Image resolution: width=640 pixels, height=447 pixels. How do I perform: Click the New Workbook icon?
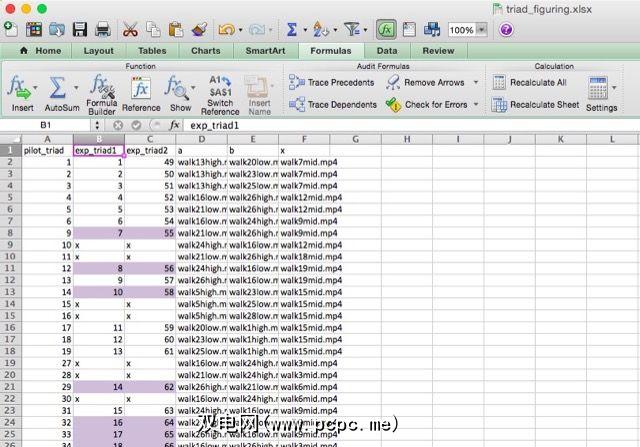(11, 29)
